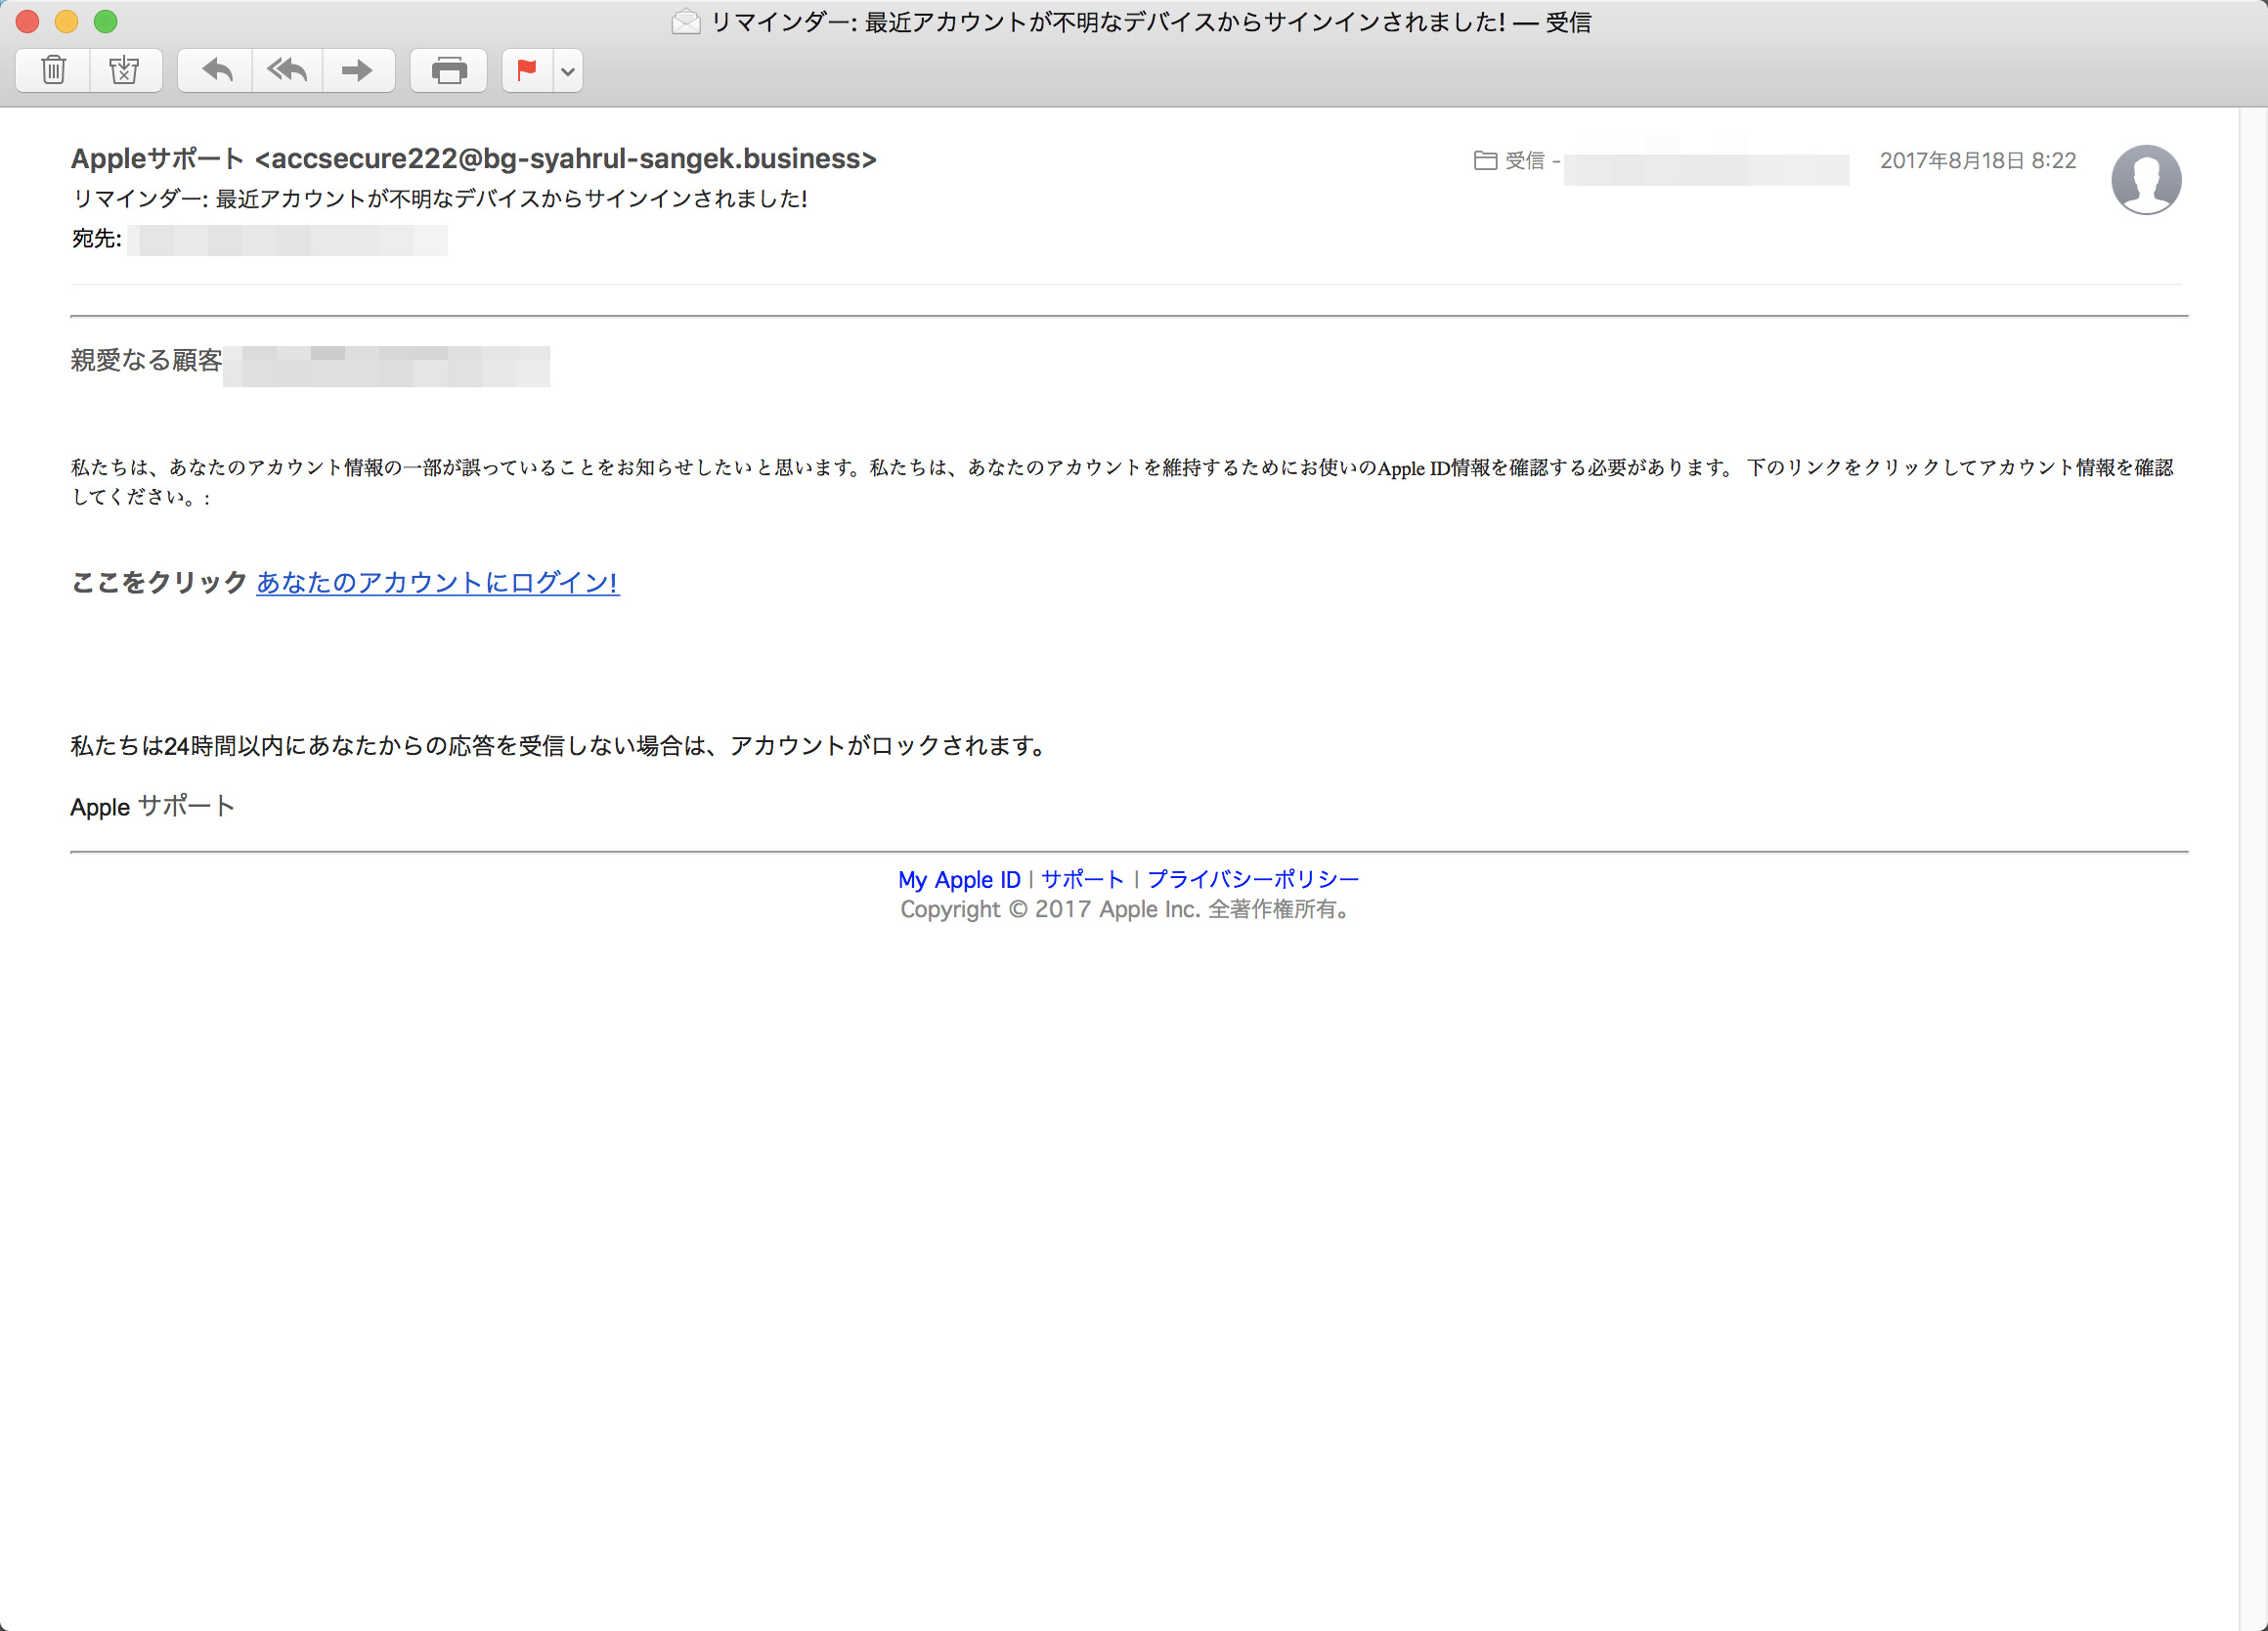Click the envelope icon in title bar
Screen dimensions: 2268x1631
[686, 21]
